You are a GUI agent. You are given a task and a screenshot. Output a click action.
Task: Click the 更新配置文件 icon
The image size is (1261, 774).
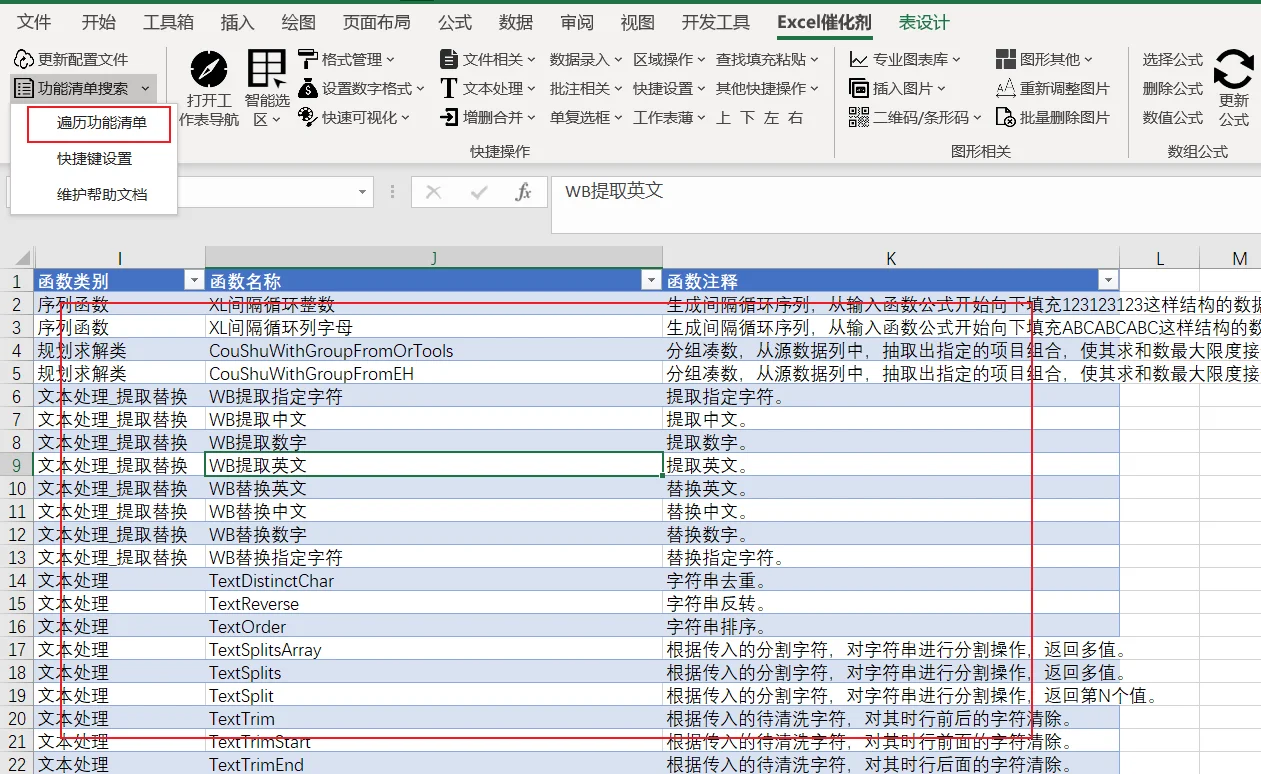(x=24, y=59)
